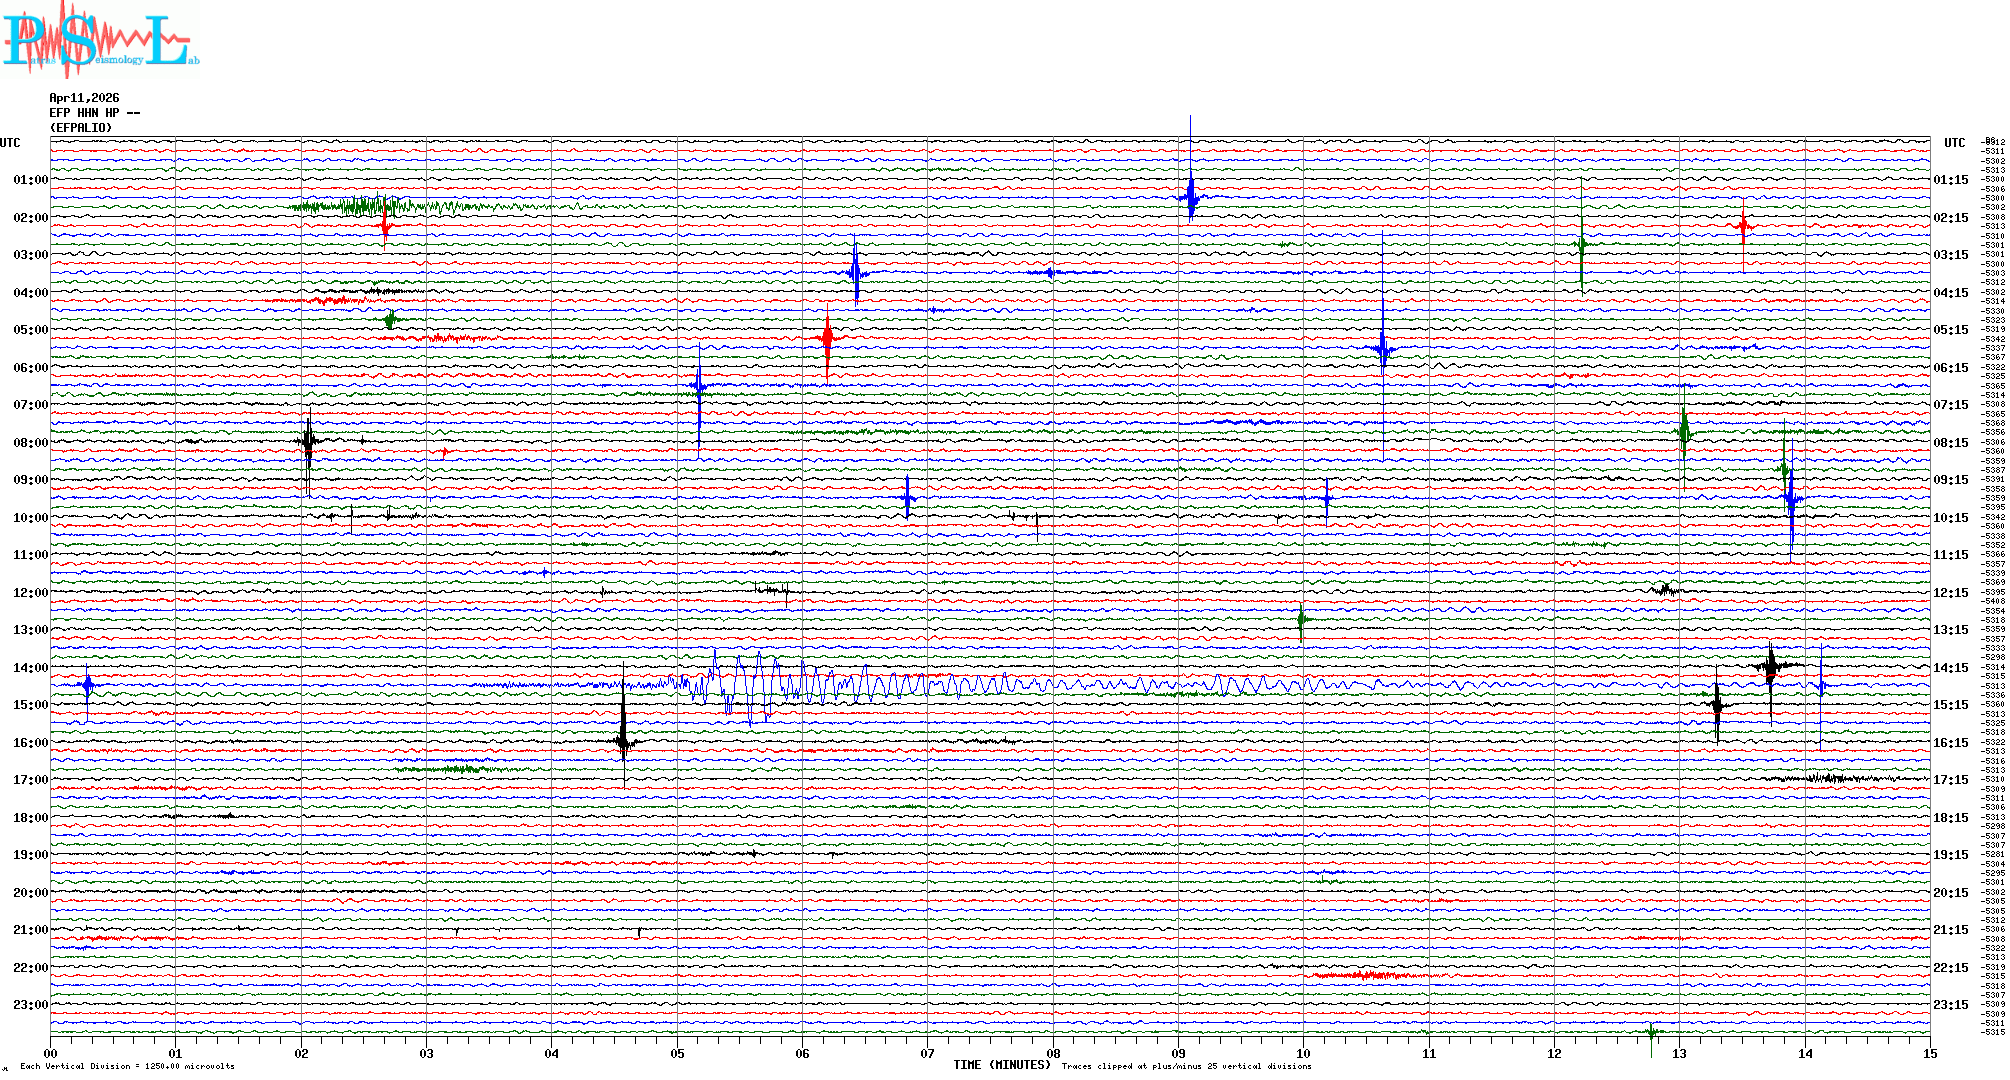Viewport: 2010px width, 1080px height.
Task: Click the TIME (MINUTES) axis title
Action: click(1001, 1065)
